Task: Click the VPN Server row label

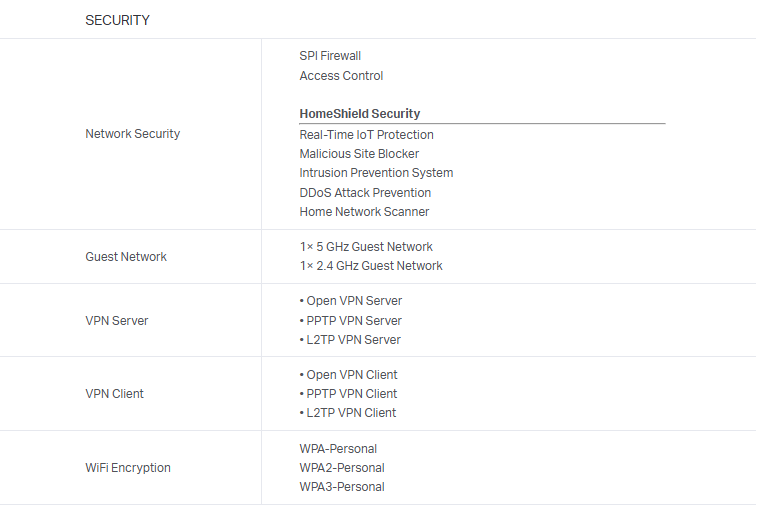Action: pyautogui.click(x=117, y=321)
